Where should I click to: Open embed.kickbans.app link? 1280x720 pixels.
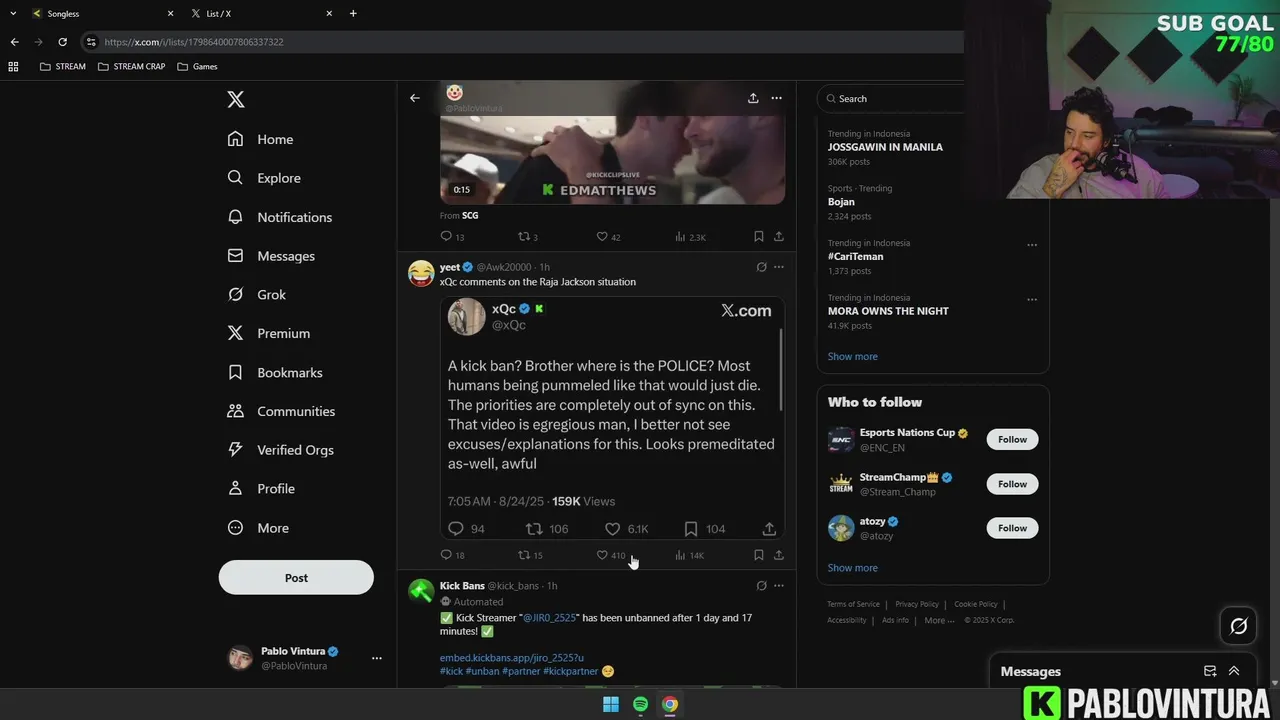(511, 658)
